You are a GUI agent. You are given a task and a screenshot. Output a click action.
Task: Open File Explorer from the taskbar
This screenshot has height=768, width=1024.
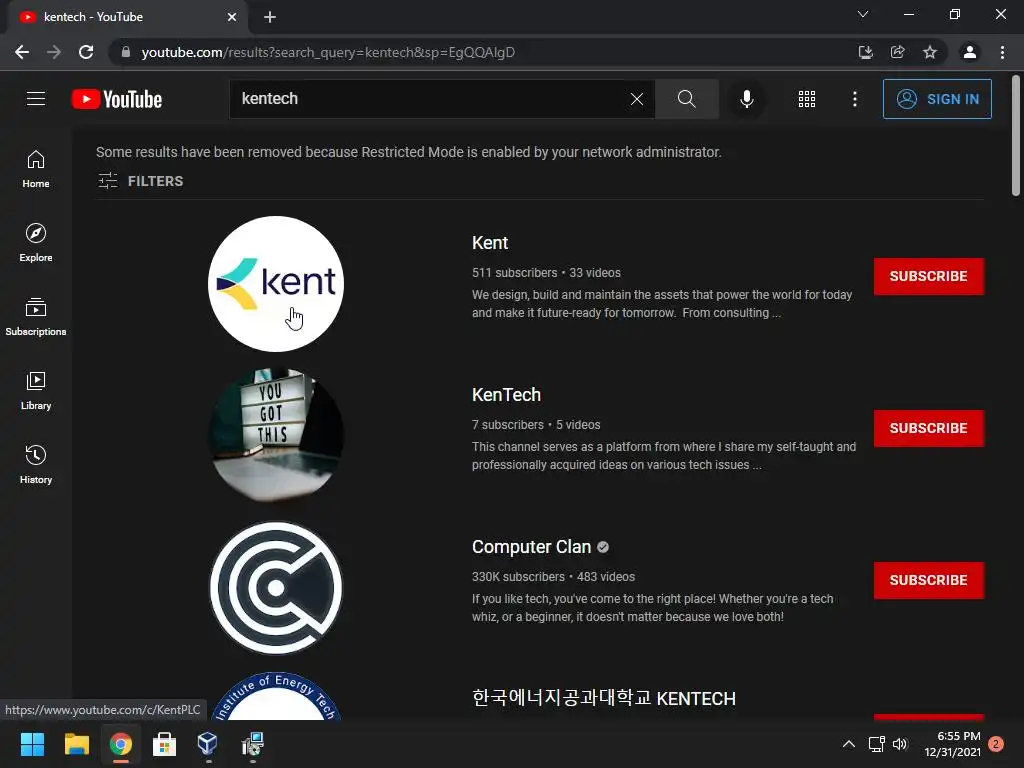pos(76,744)
